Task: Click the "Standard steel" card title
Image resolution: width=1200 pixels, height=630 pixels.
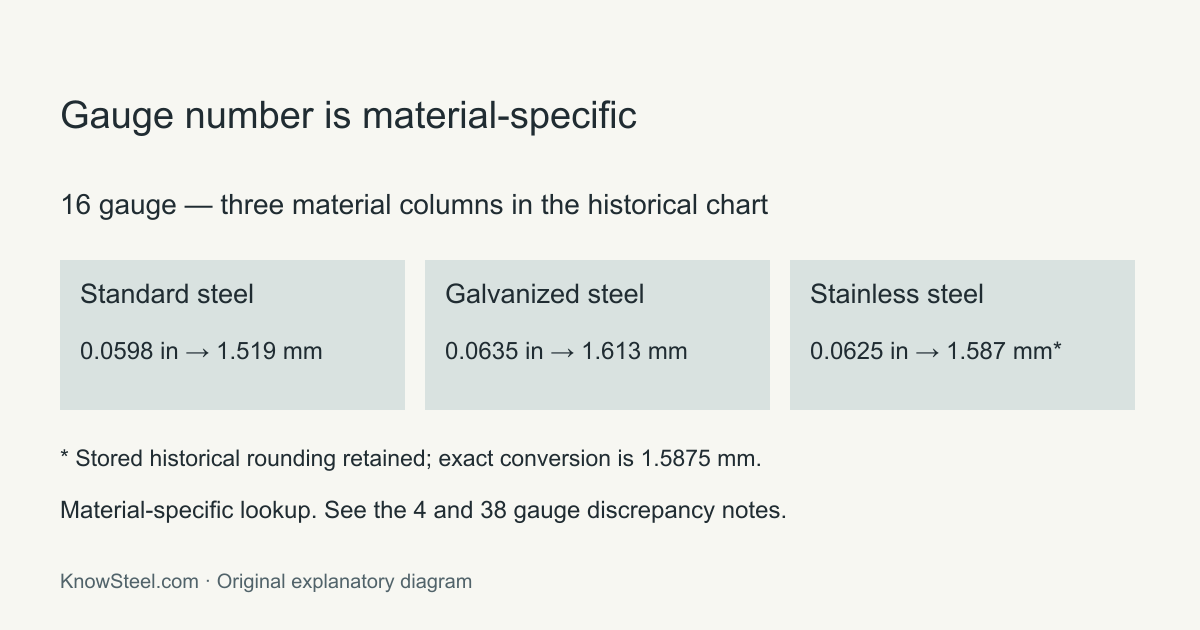Action: (x=167, y=294)
